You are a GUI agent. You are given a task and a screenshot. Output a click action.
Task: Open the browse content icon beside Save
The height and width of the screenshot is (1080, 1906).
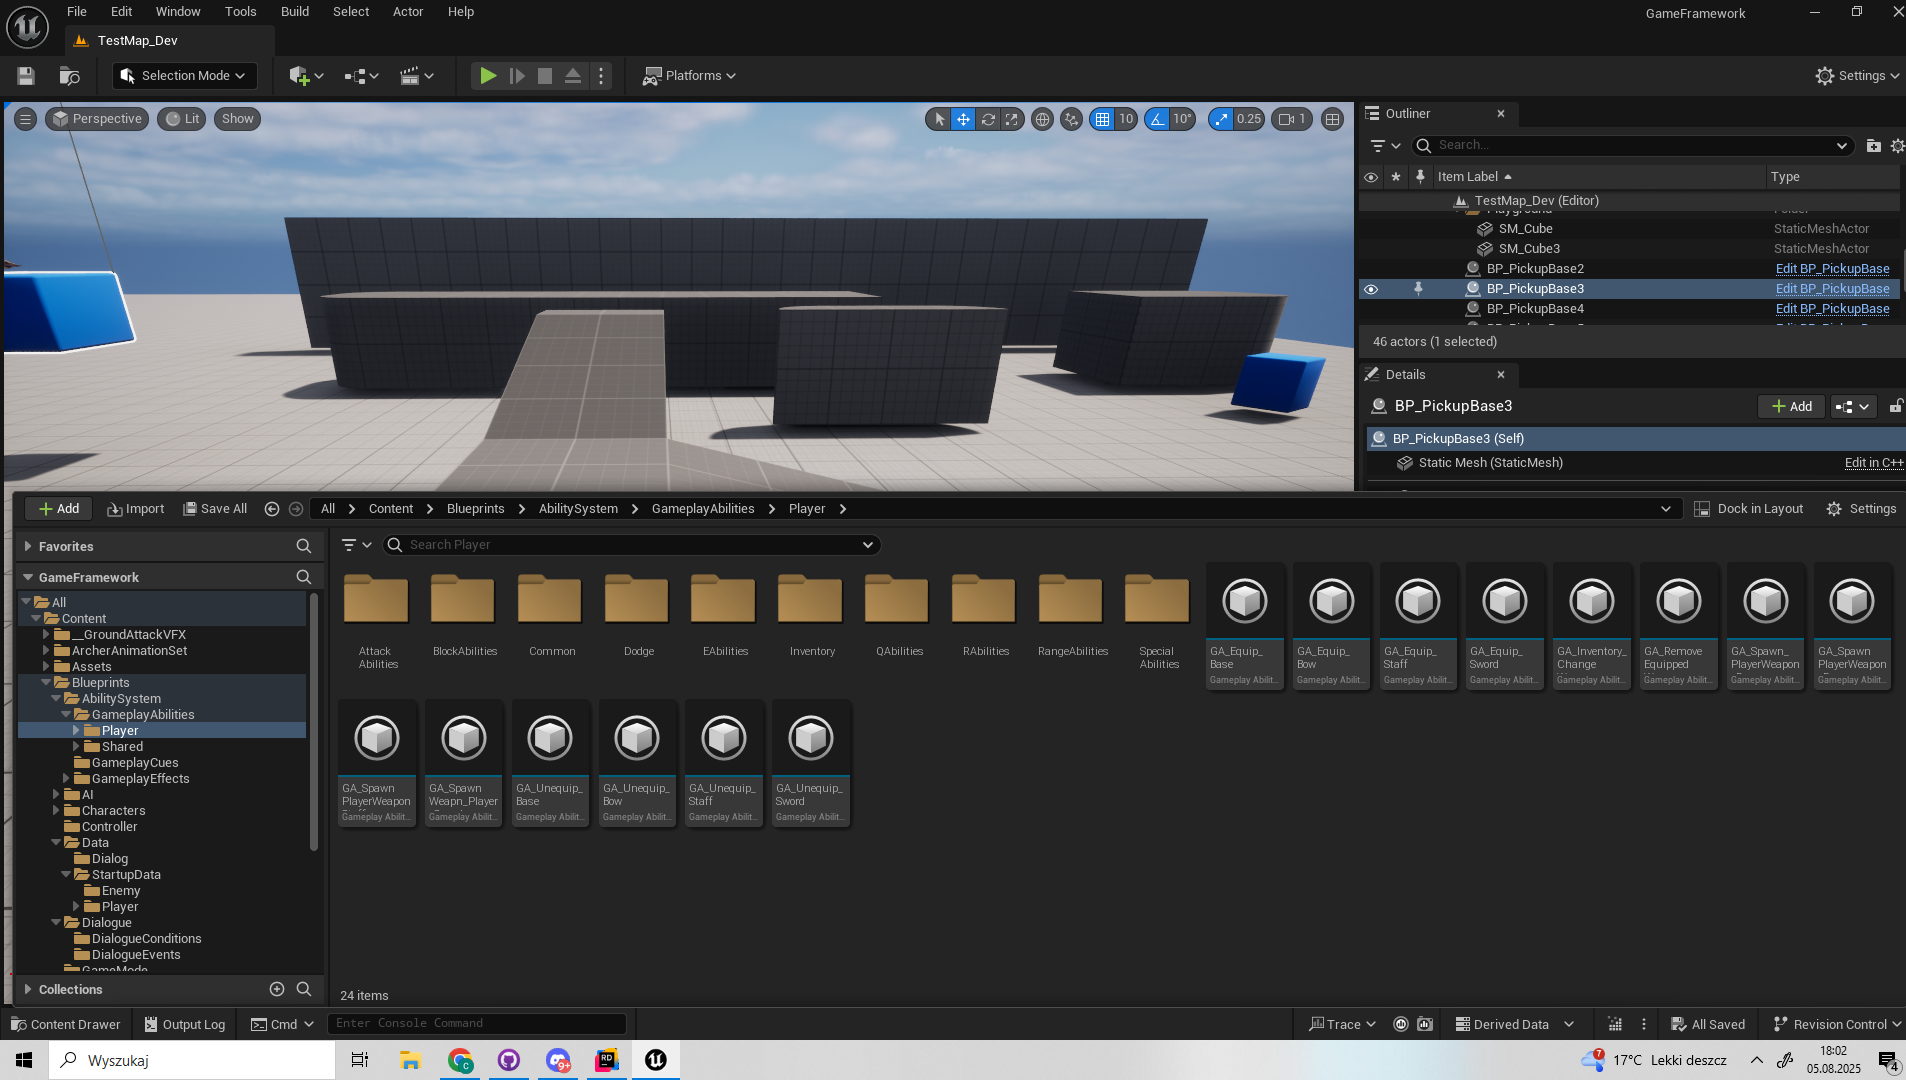69,76
